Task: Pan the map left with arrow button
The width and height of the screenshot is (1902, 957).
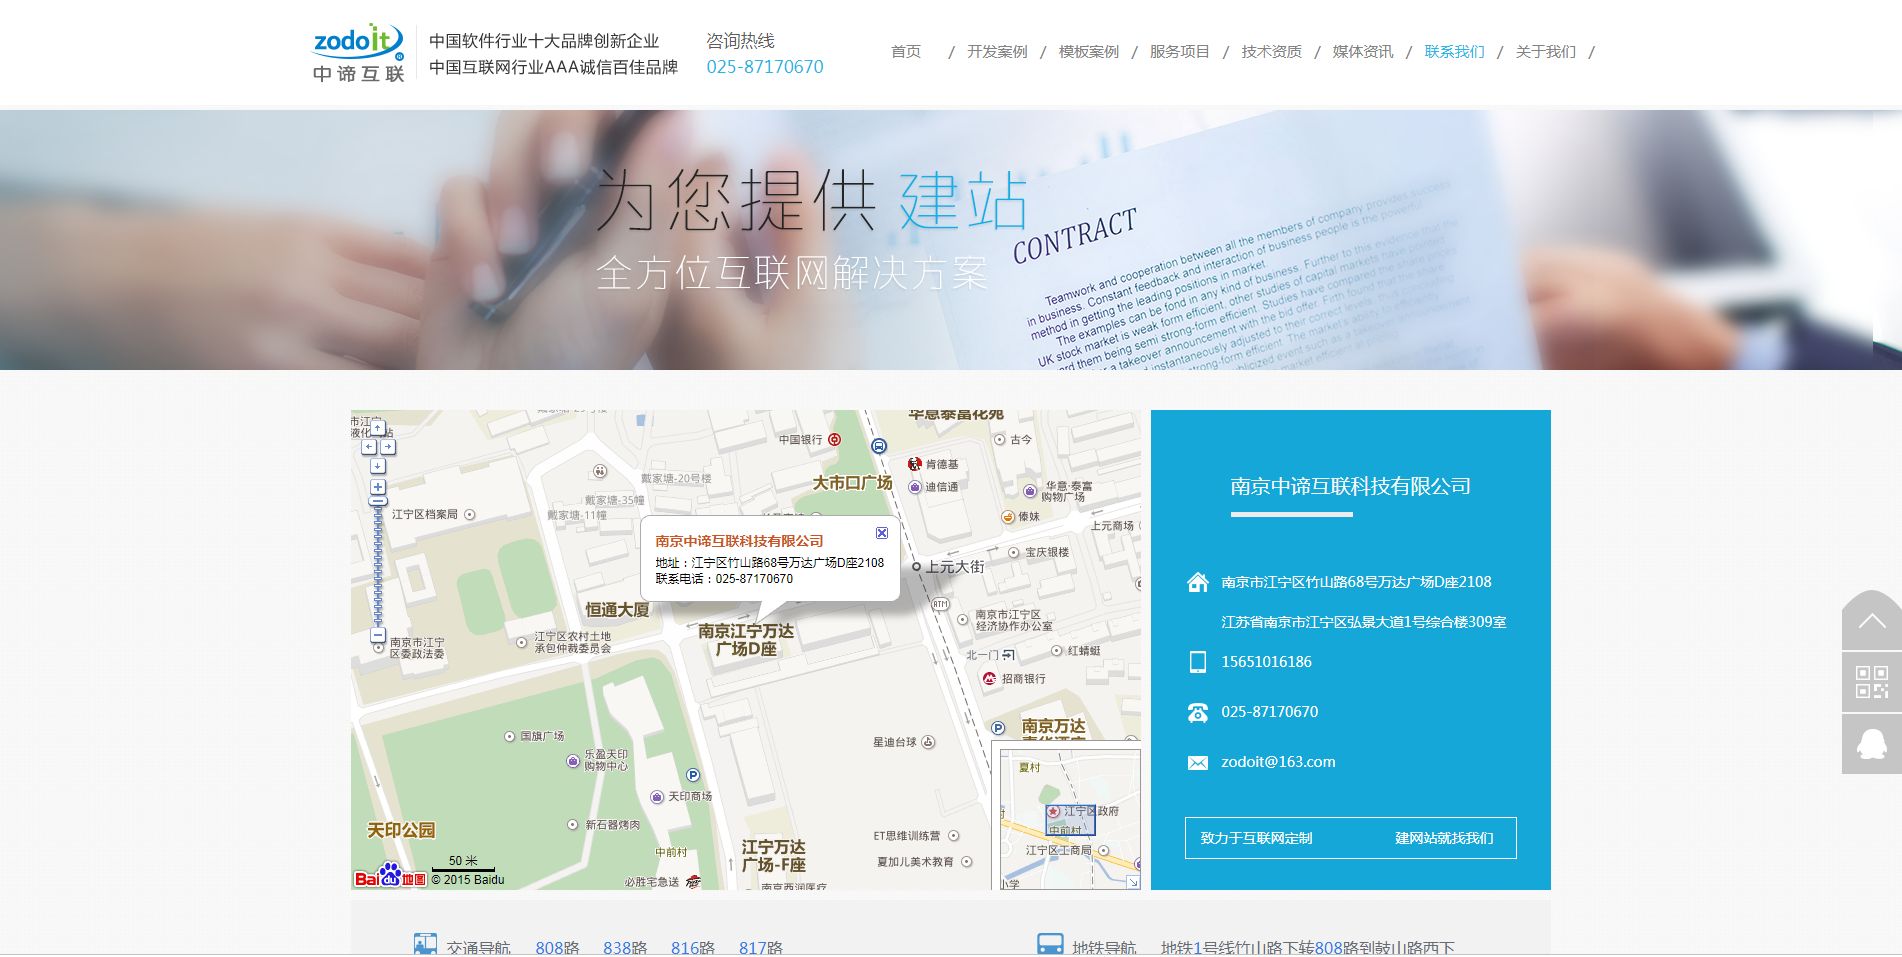Action: tap(369, 447)
